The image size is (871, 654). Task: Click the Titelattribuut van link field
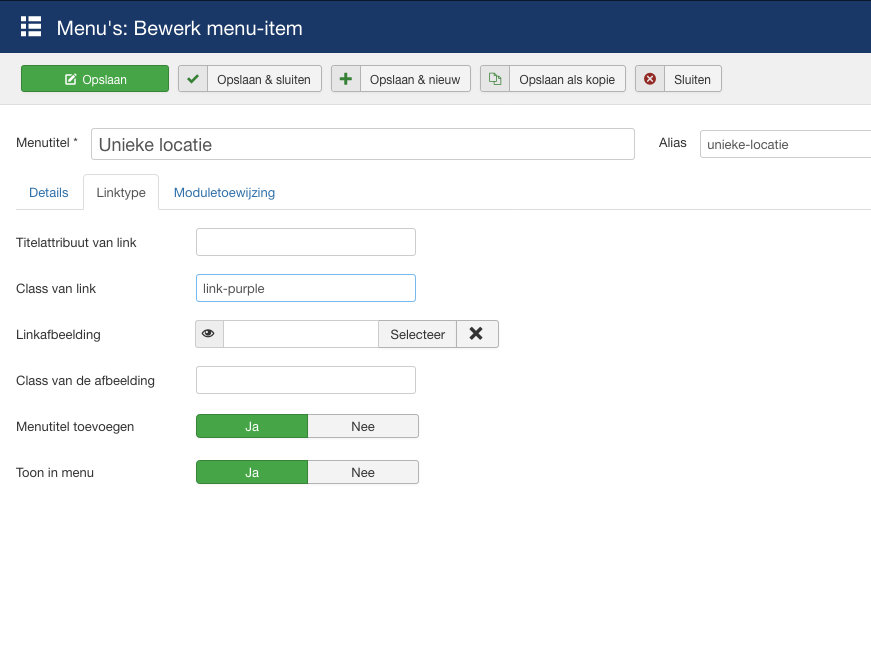point(305,242)
